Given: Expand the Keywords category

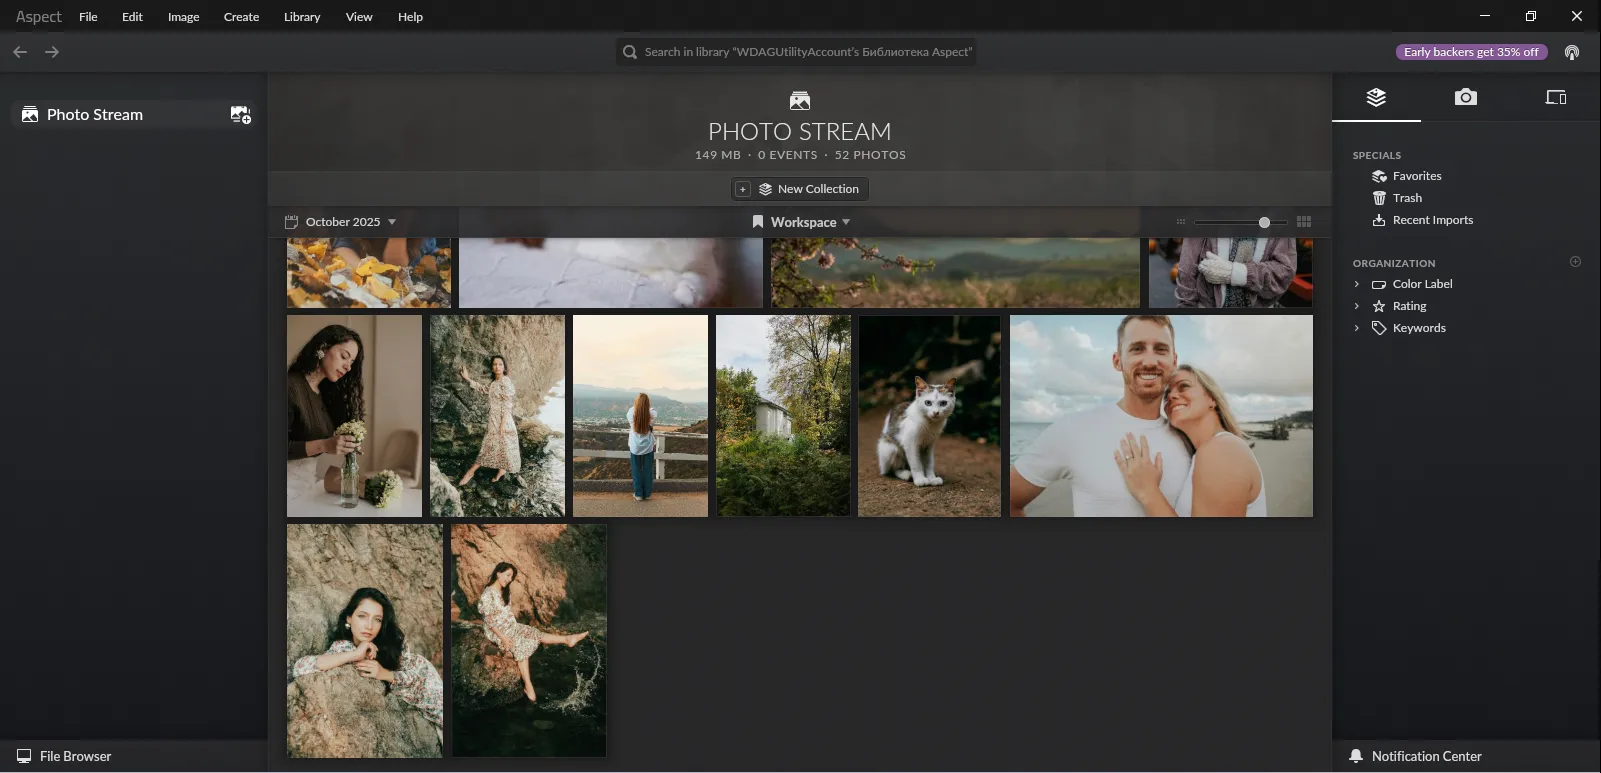Looking at the screenshot, I should tap(1357, 328).
